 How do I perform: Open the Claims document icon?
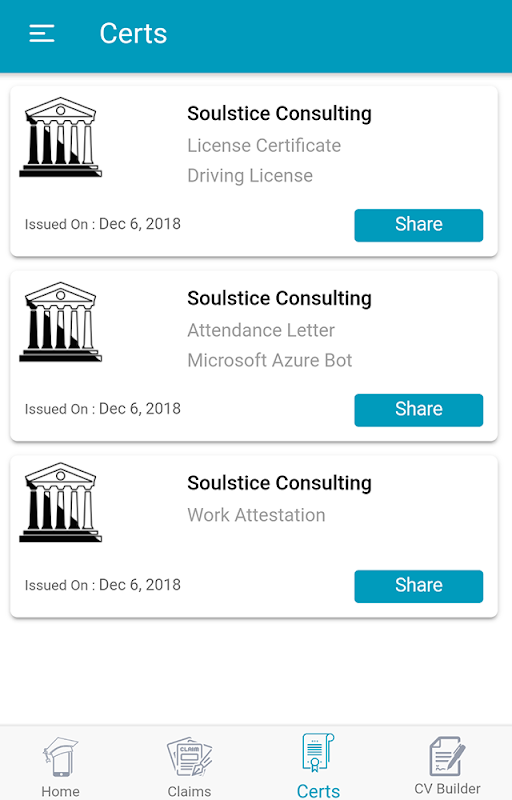[x=189, y=757]
